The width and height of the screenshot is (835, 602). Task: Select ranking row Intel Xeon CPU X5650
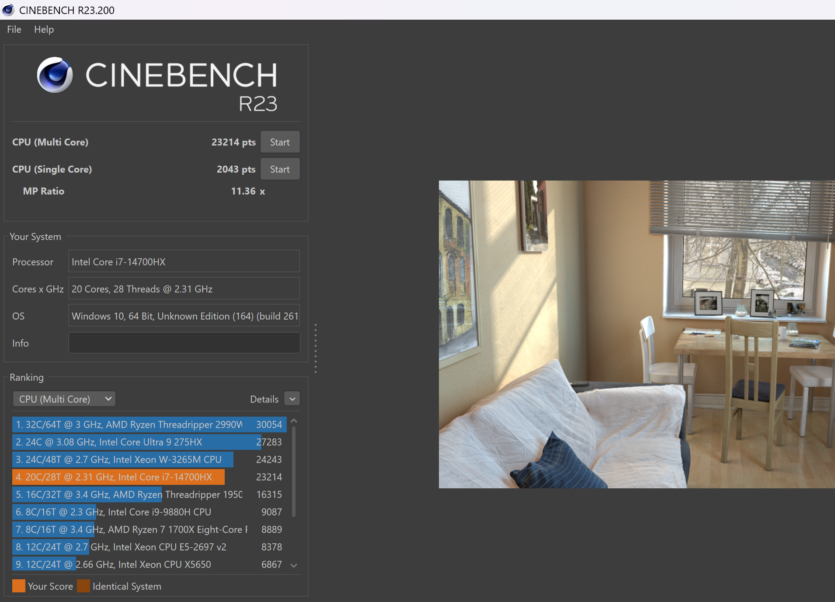coord(149,565)
